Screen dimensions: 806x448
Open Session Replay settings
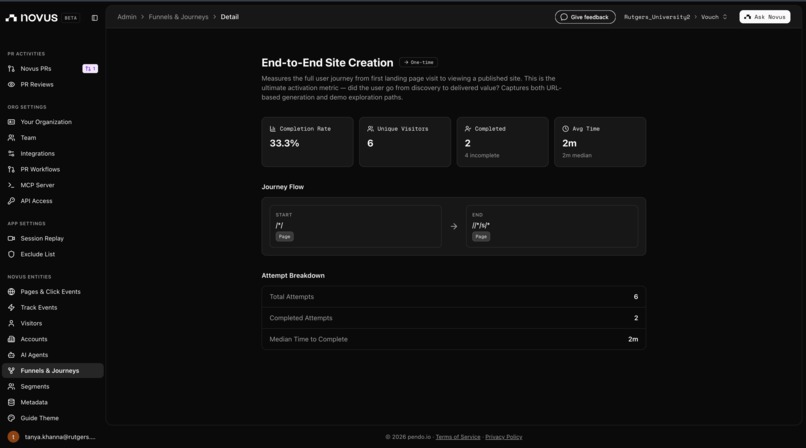click(x=42, y=238)
